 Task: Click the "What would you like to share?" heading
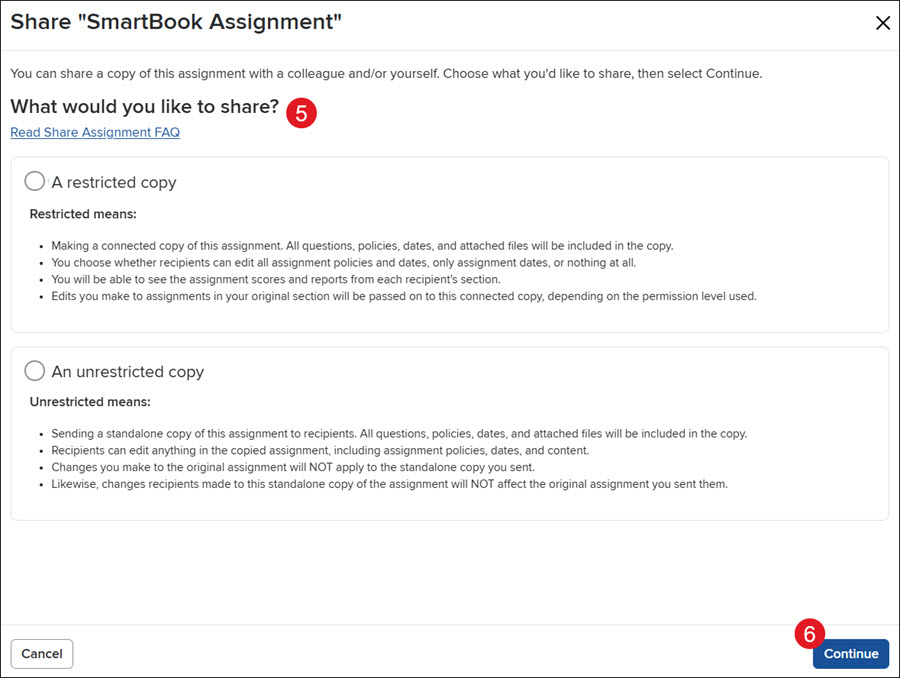[145, 107]
